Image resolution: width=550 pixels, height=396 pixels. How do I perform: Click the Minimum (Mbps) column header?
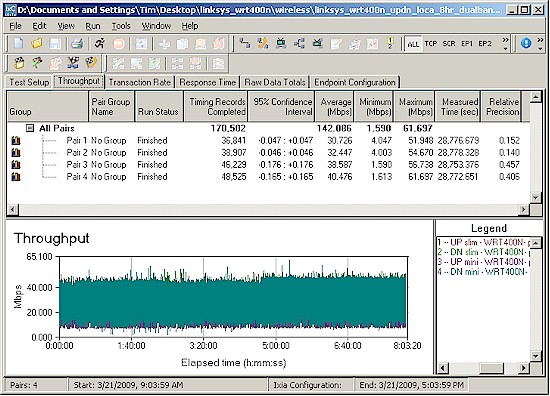375,106
